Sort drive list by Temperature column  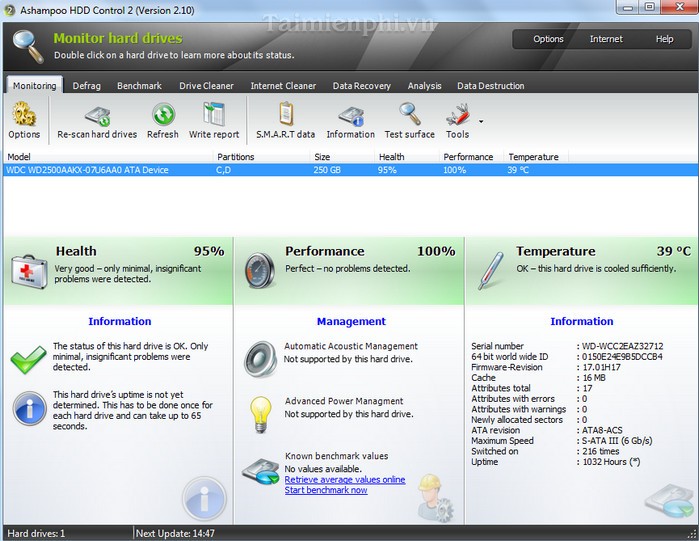point(533,157)
